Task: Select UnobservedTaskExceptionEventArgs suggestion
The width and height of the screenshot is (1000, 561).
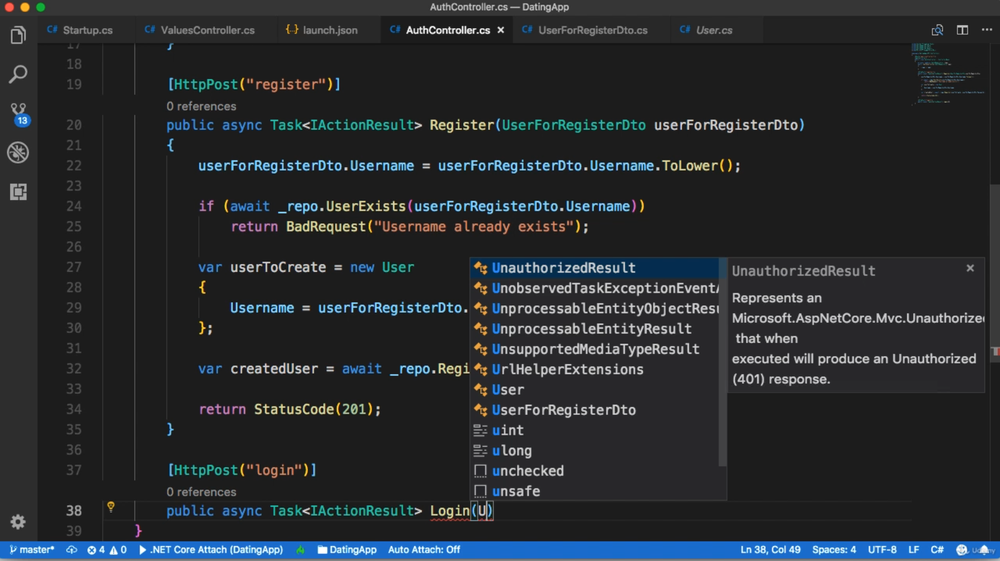Action: [594, 288]
